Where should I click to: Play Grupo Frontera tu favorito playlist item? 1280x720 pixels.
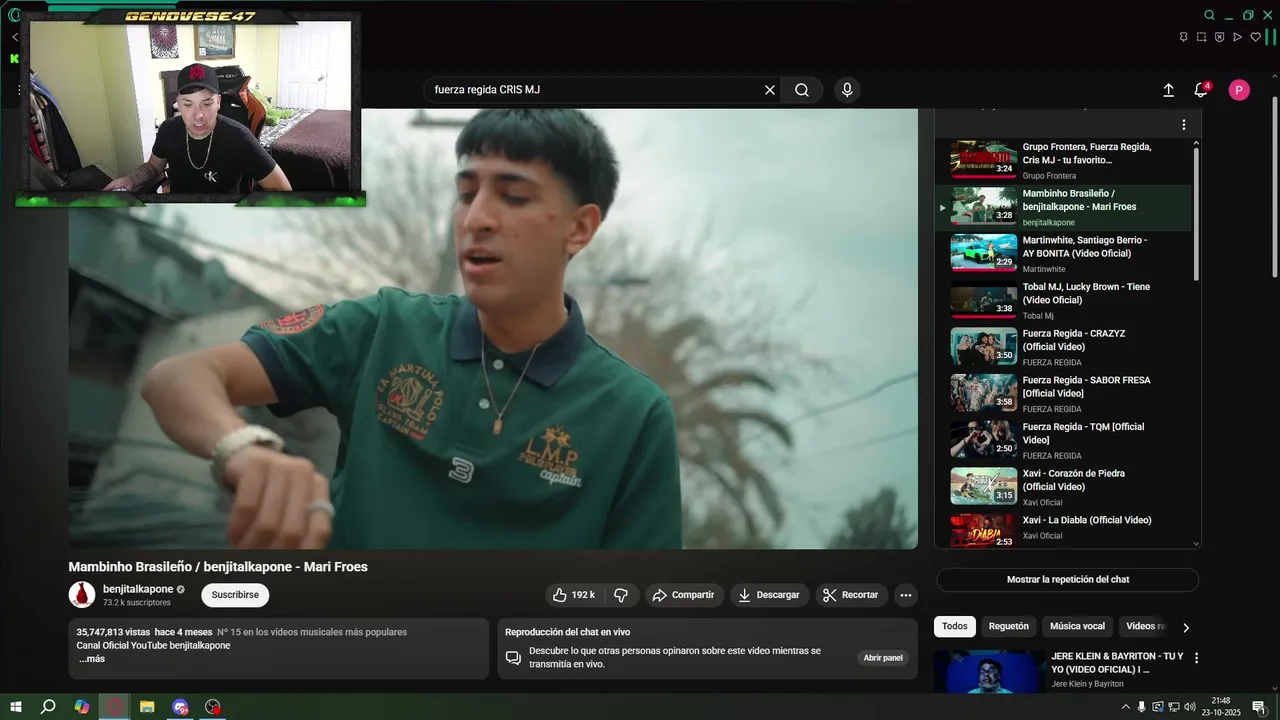coord(1063,160)
